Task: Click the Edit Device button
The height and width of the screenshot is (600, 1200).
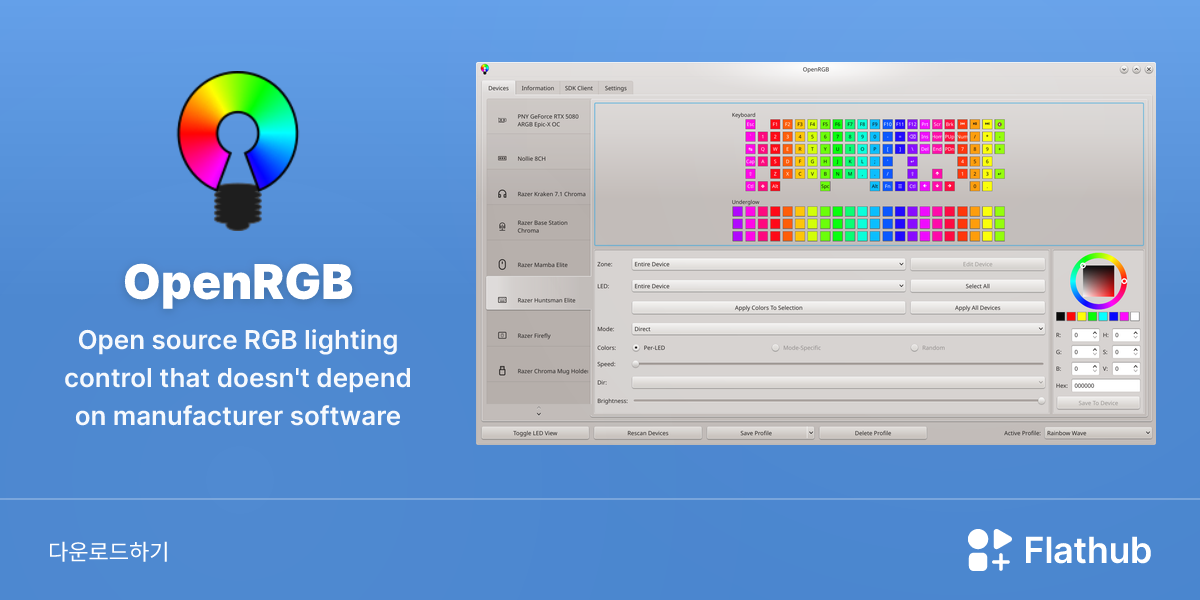Action: pos(977,264)
